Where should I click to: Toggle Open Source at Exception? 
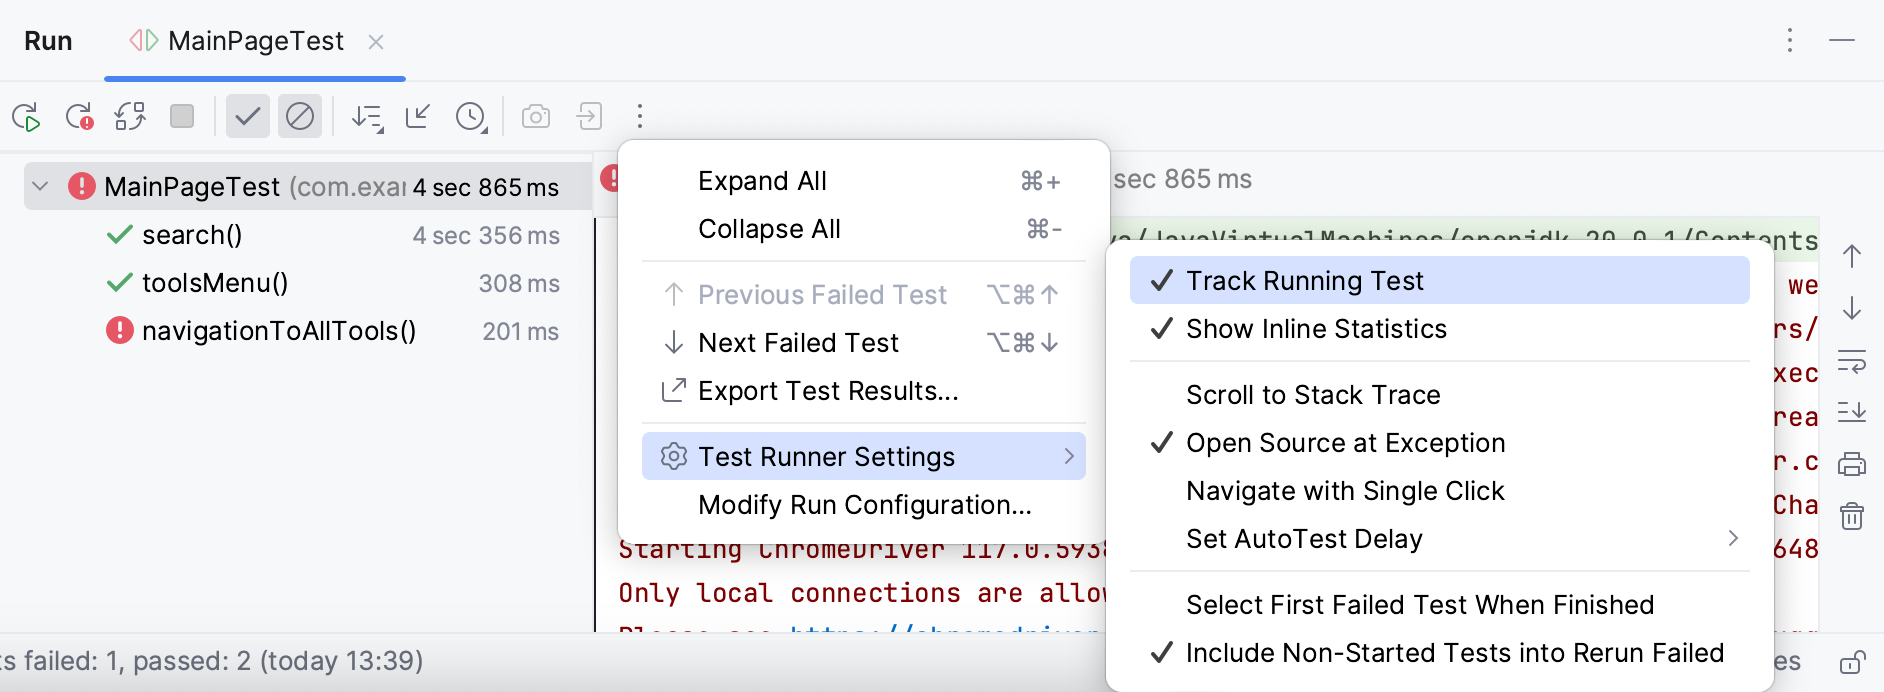[x=1440, y=443]
